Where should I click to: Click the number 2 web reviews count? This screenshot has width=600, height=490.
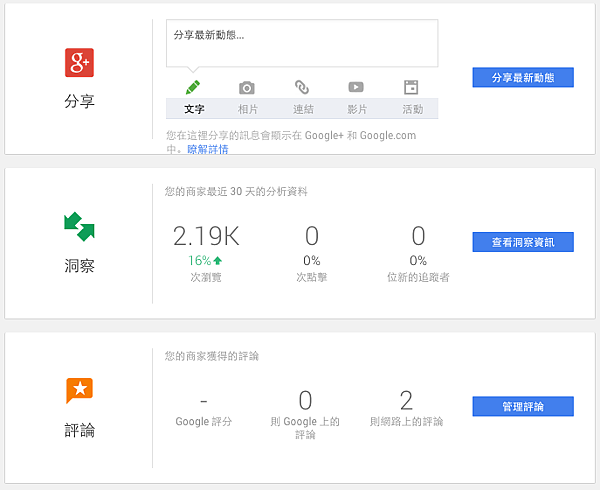pyautogui.click(x=406, y=400)
